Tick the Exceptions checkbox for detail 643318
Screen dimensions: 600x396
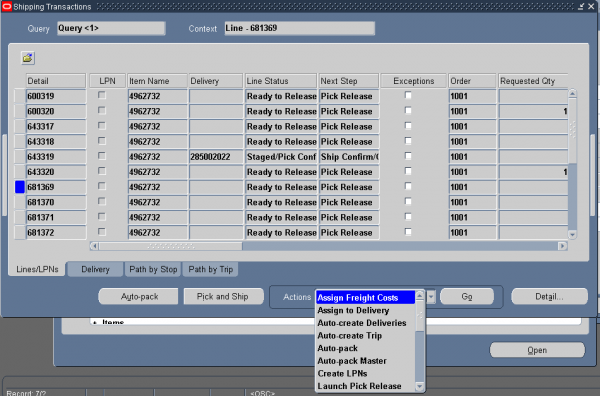[x=408, y=141]
